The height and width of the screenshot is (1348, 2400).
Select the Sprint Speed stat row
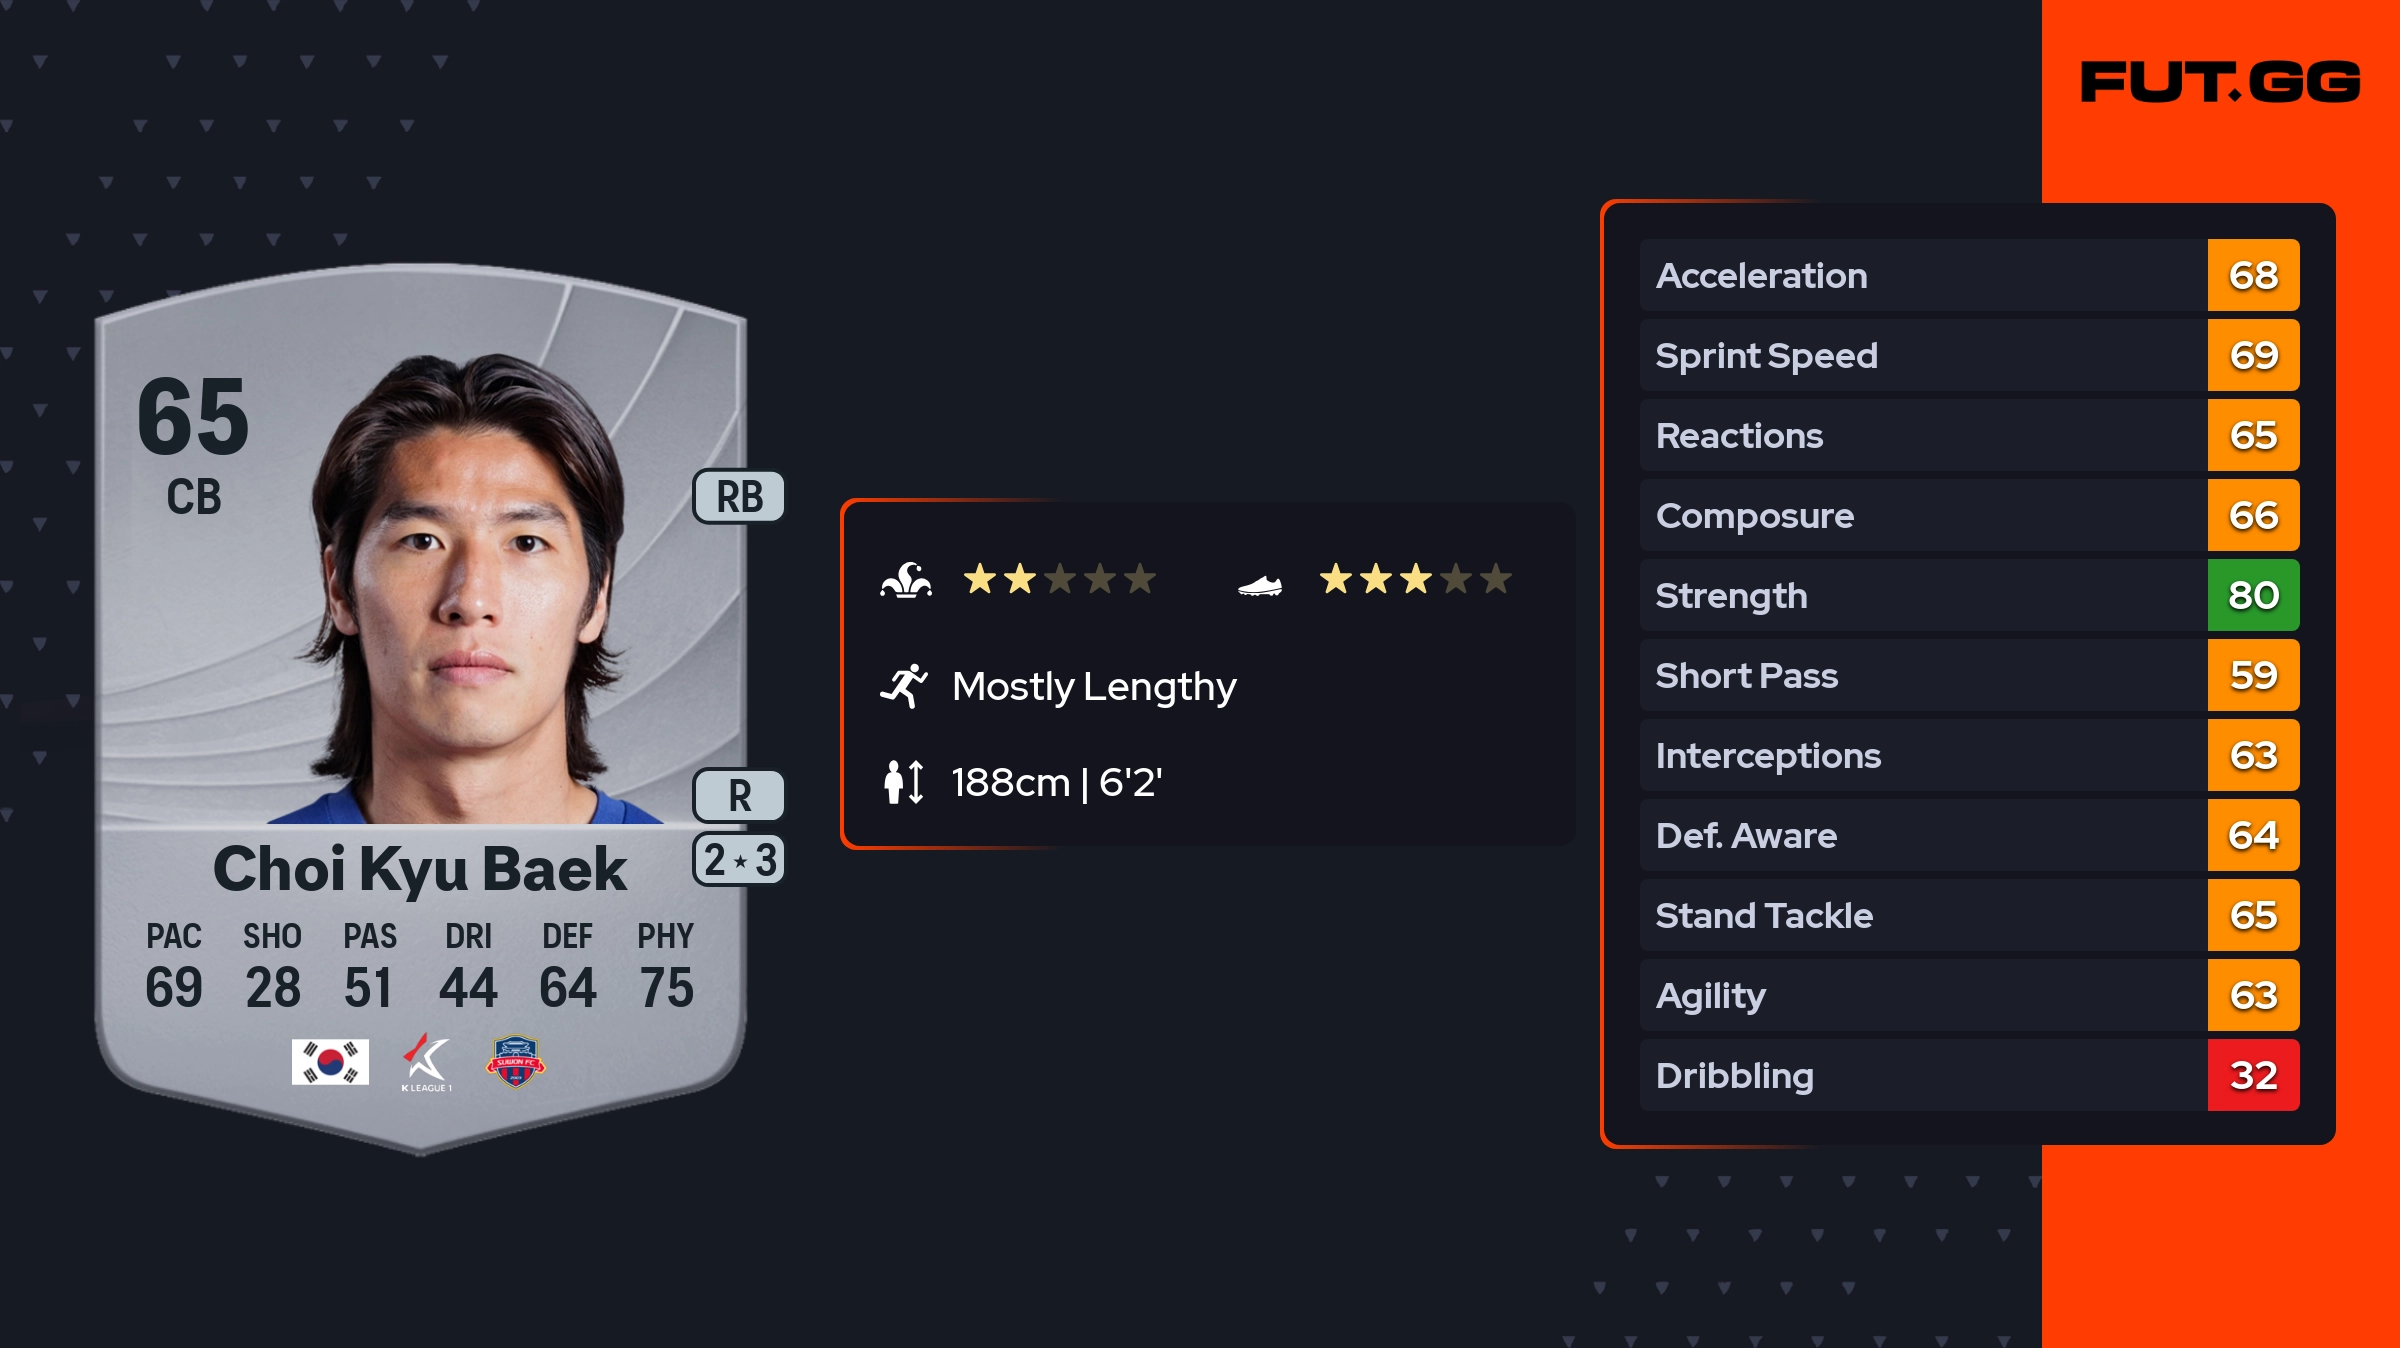1920,356
